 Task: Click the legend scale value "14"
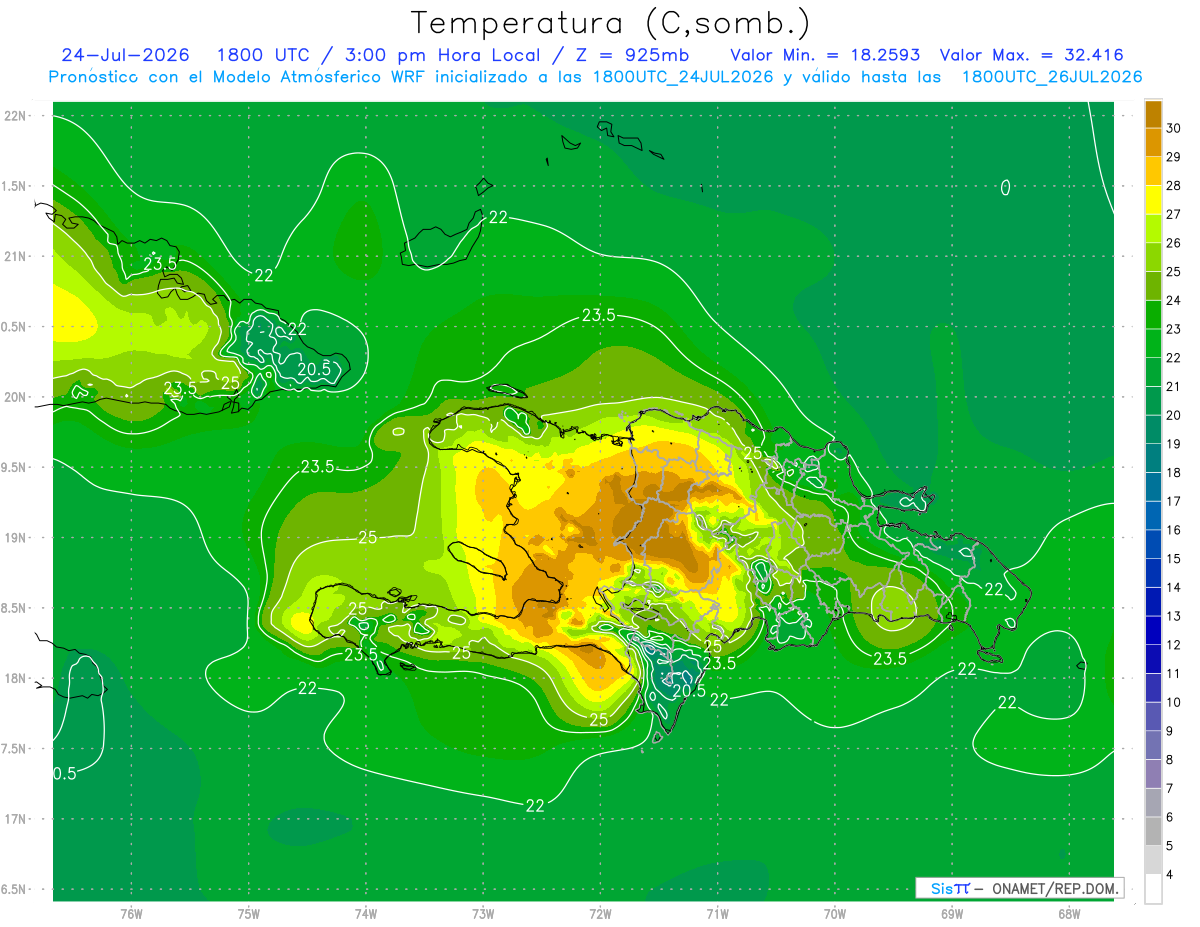click(1173, 587)
